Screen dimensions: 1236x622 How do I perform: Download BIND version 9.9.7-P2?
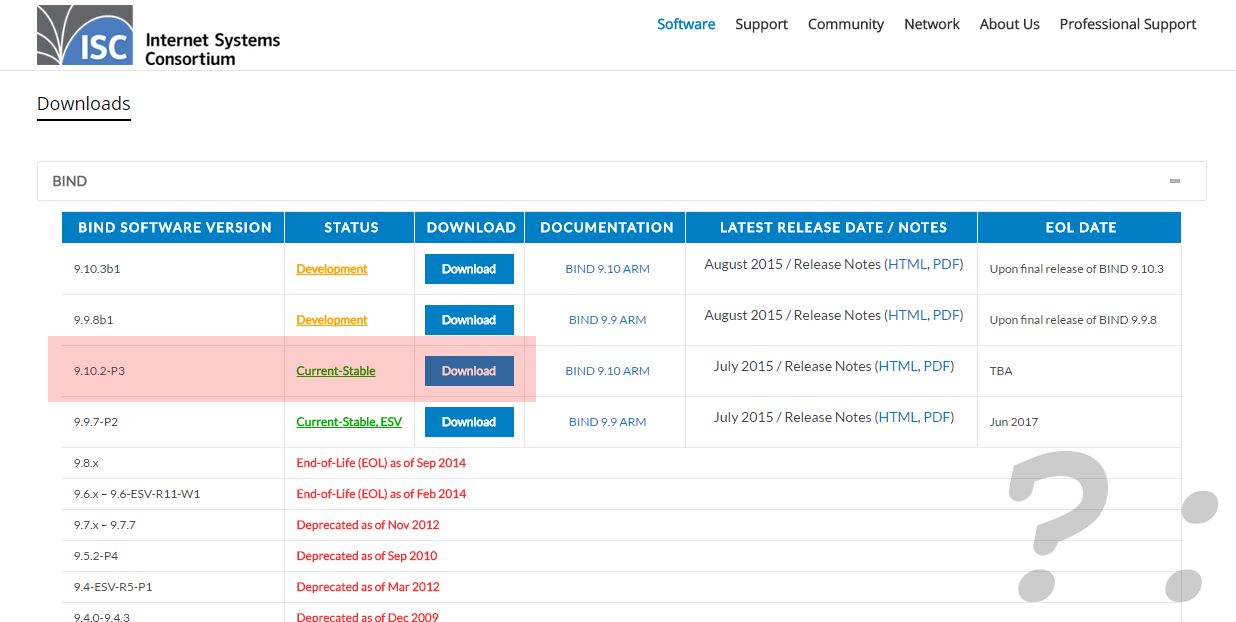point(468,421)
